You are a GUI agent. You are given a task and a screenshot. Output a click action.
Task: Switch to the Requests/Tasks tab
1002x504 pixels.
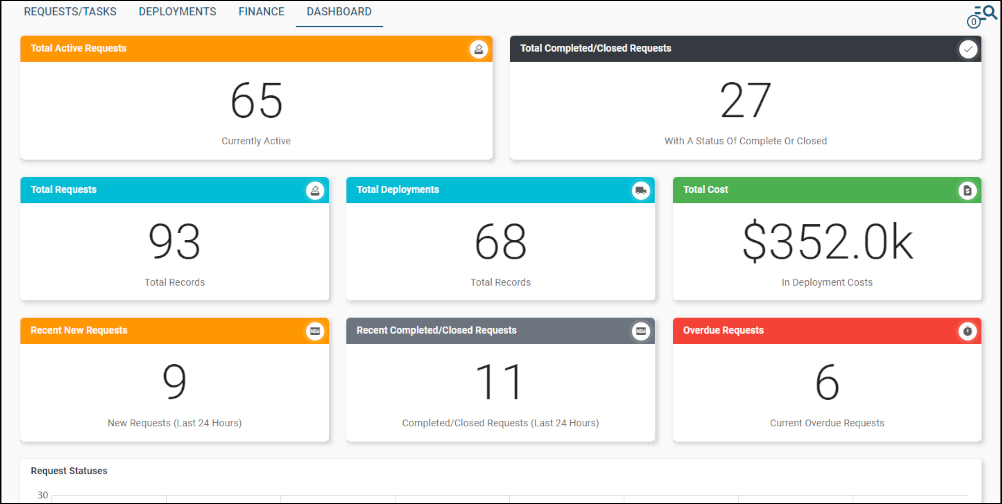point(70,12)
